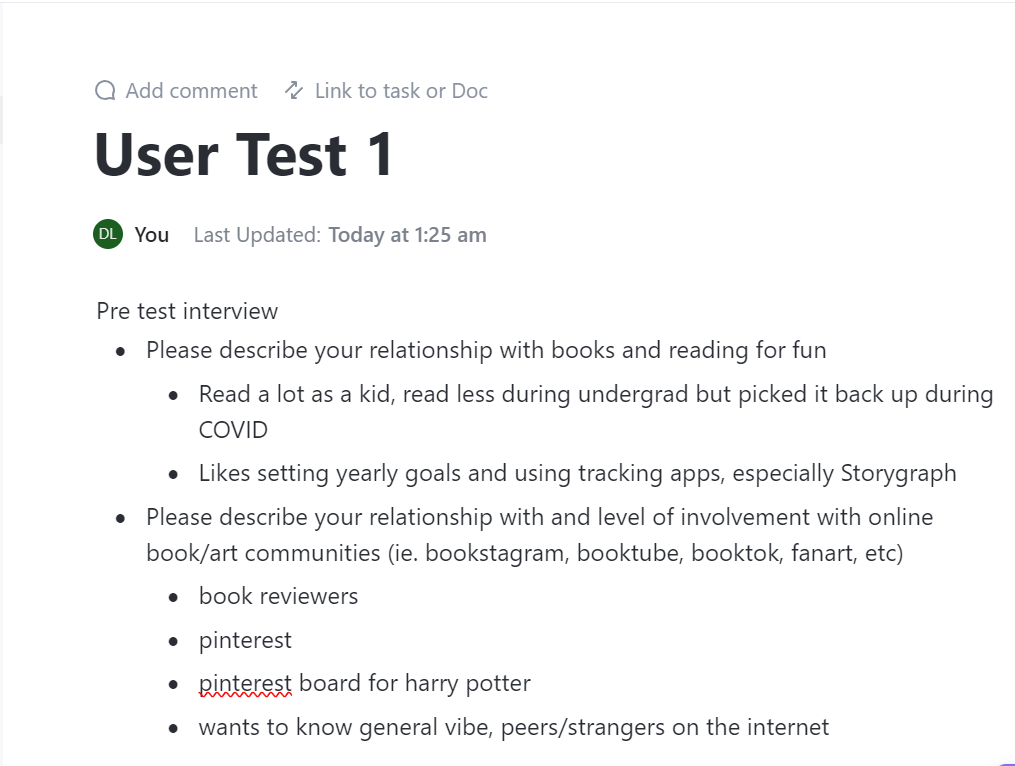This screenshot has height=766, width=1015.
Task: Click the book reviewers bullet
Action: click(278, 596)
